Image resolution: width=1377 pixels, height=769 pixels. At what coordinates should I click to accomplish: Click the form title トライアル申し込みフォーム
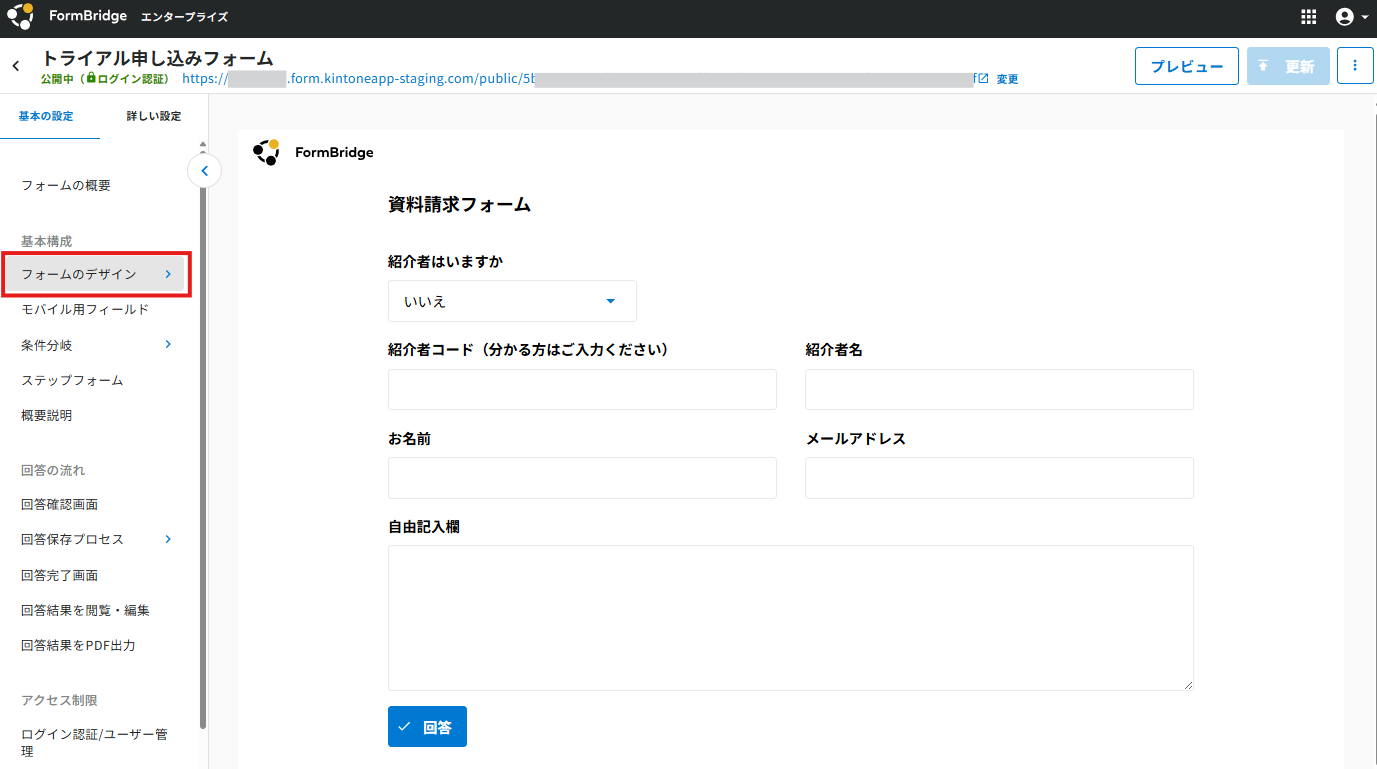click(157, 58)
